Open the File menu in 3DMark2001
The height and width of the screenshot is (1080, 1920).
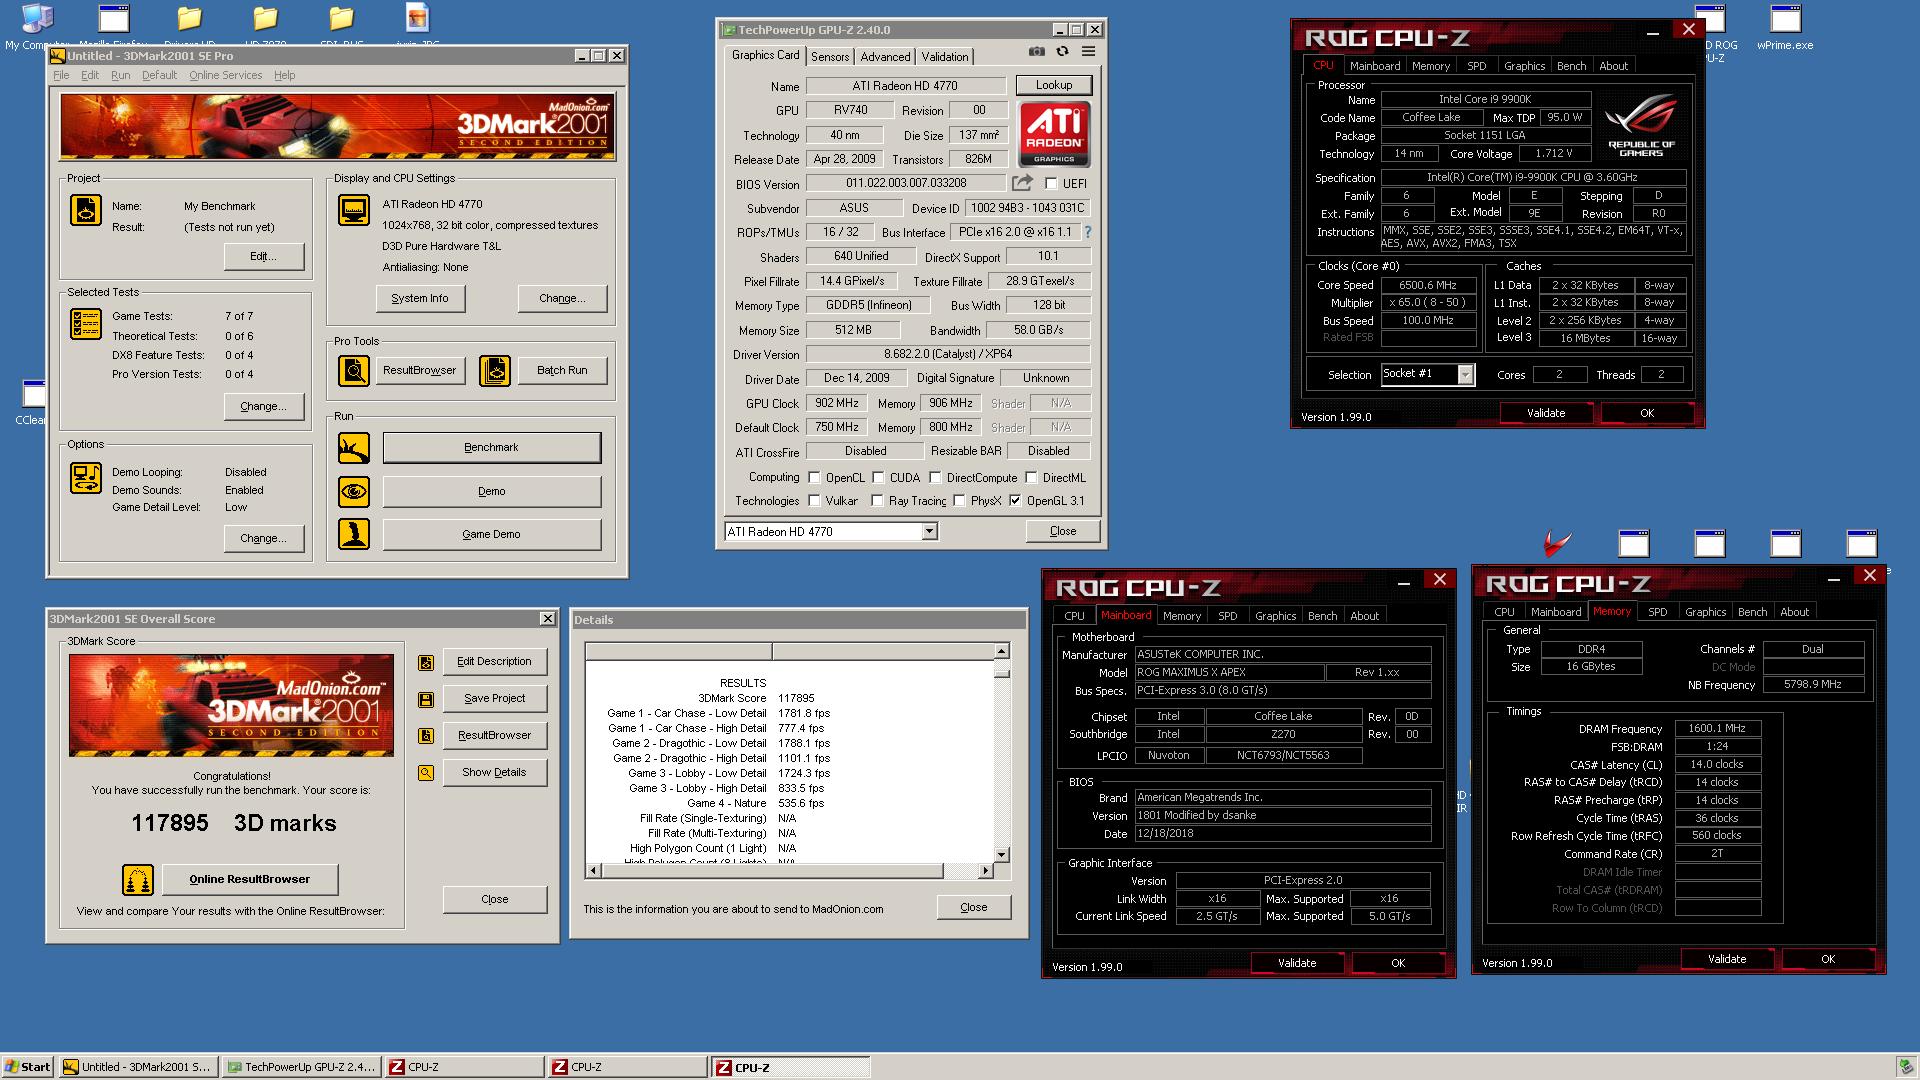click(61, 75)
